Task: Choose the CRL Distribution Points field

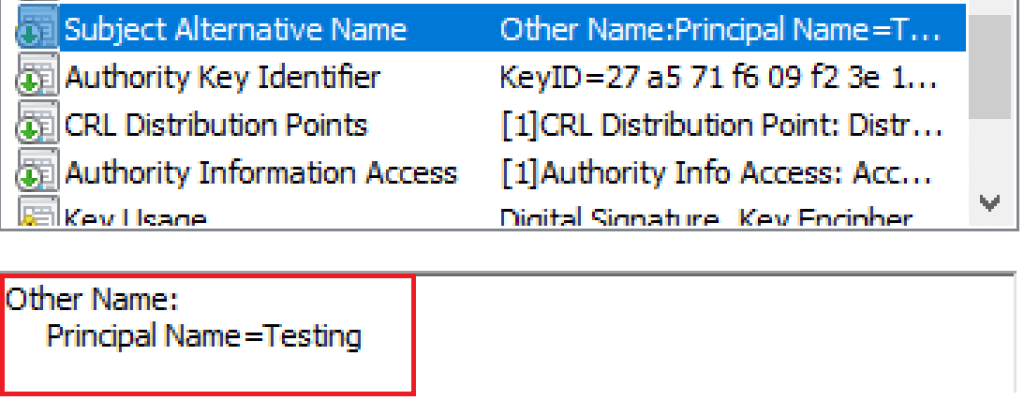Action: 216,125
